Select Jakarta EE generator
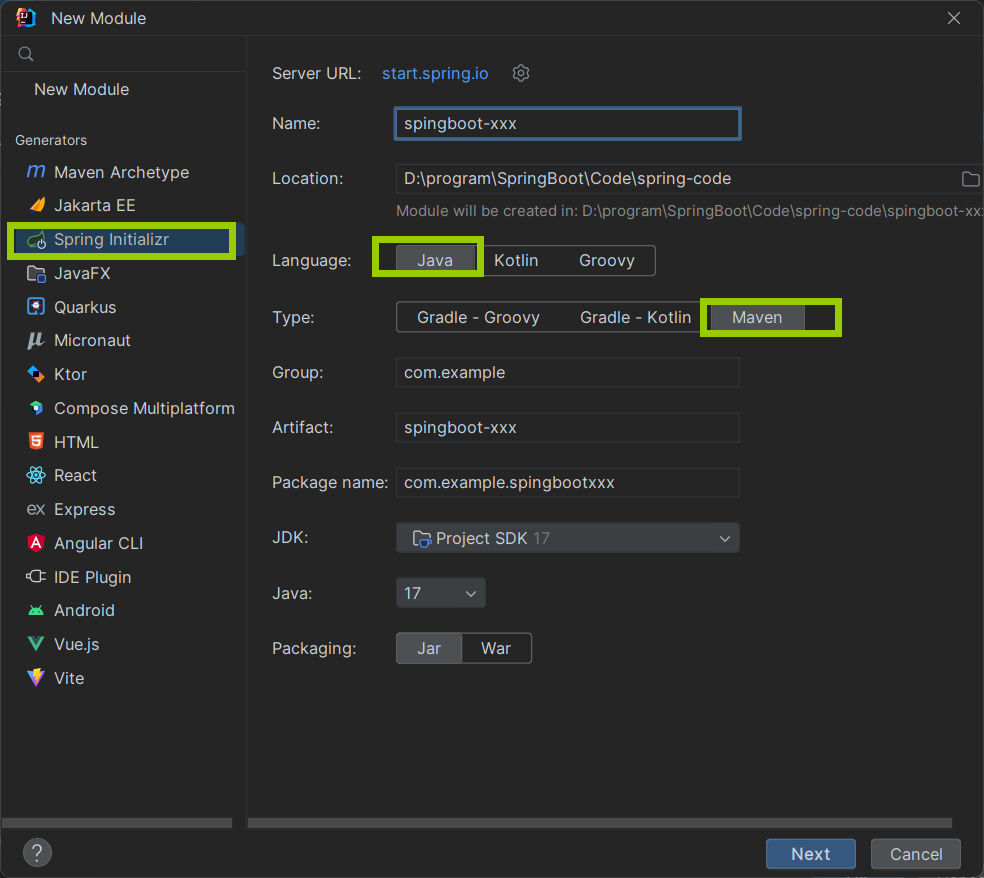This screenshot has height=878, width=984. pos(123,206)
